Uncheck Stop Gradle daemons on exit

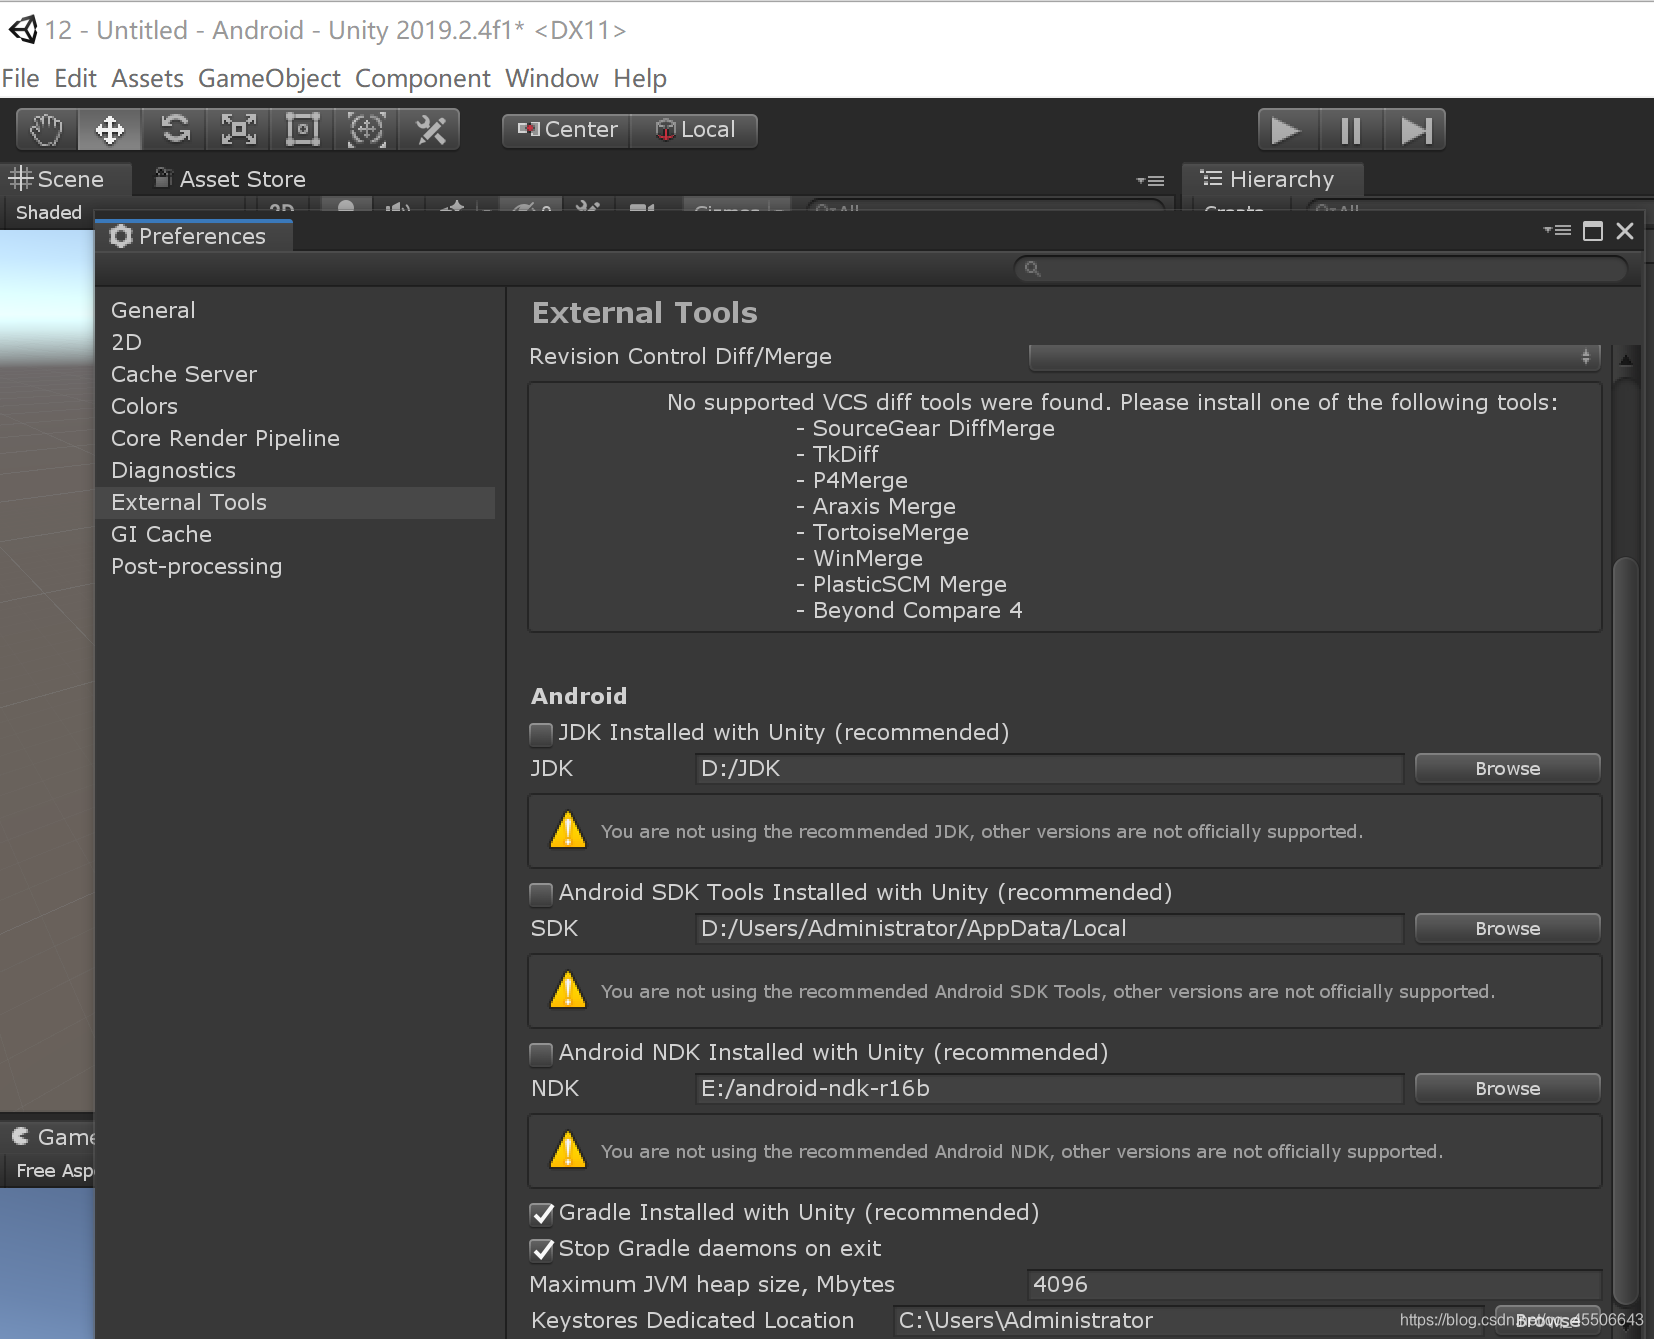541,1250
